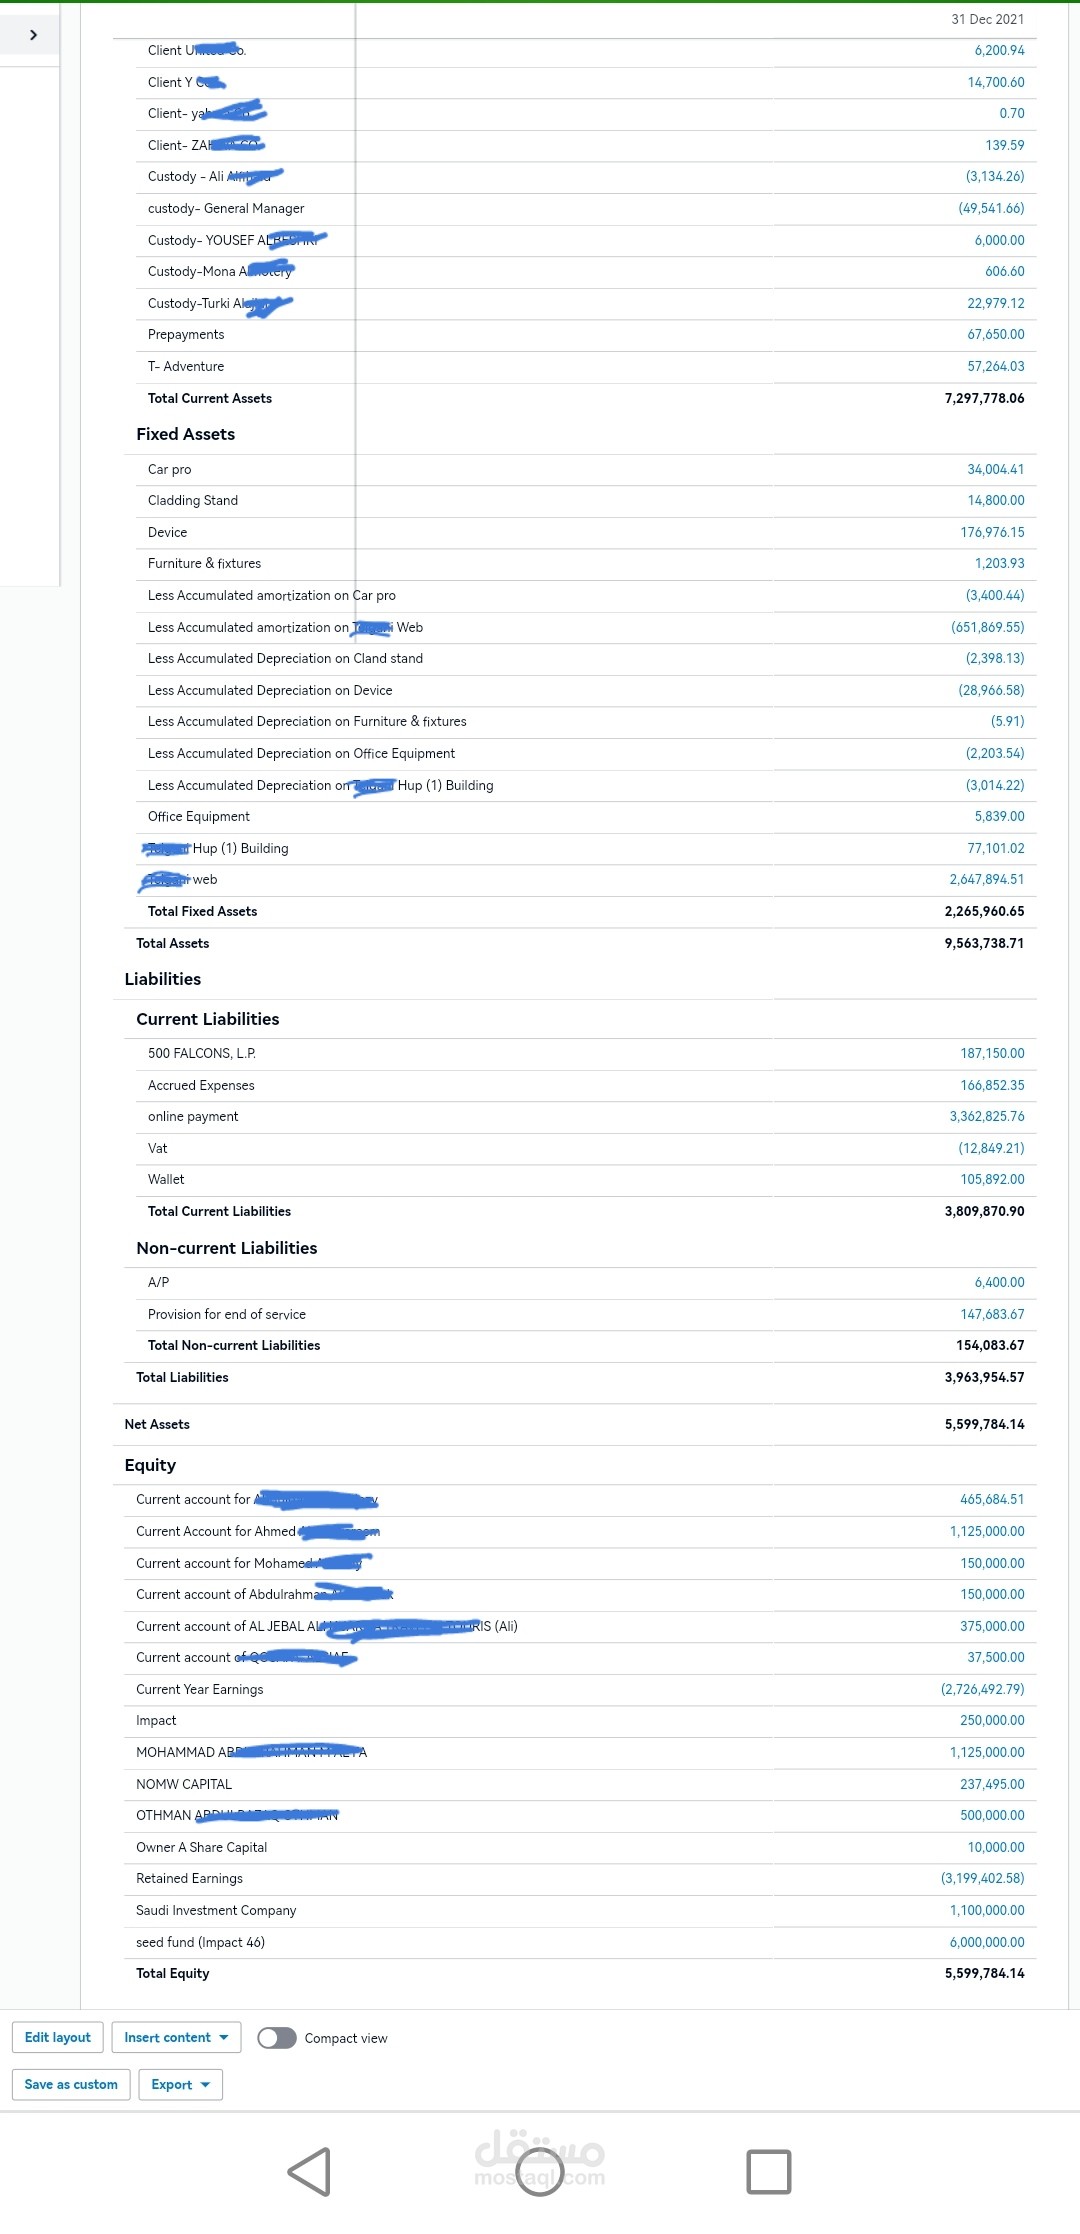Open the Wallet liability amount 105,892.00
Image resolution: width=1080 pixels, height=2234 pixels.
click(992, 1180)
